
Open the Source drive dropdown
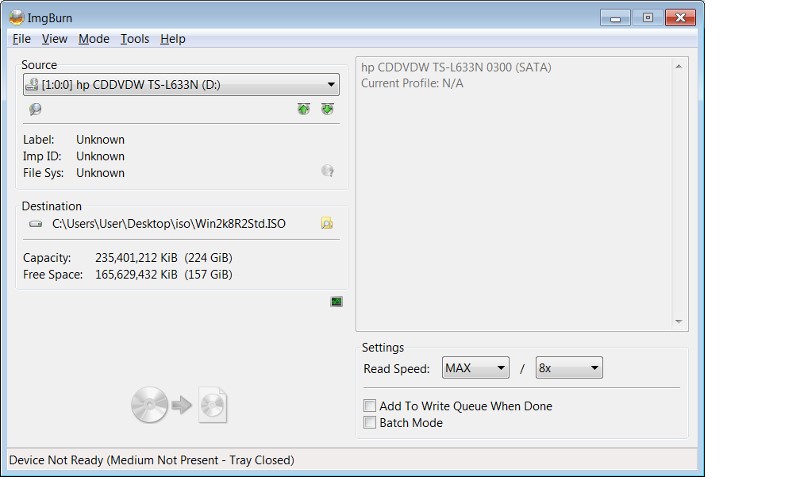[181, 85]
